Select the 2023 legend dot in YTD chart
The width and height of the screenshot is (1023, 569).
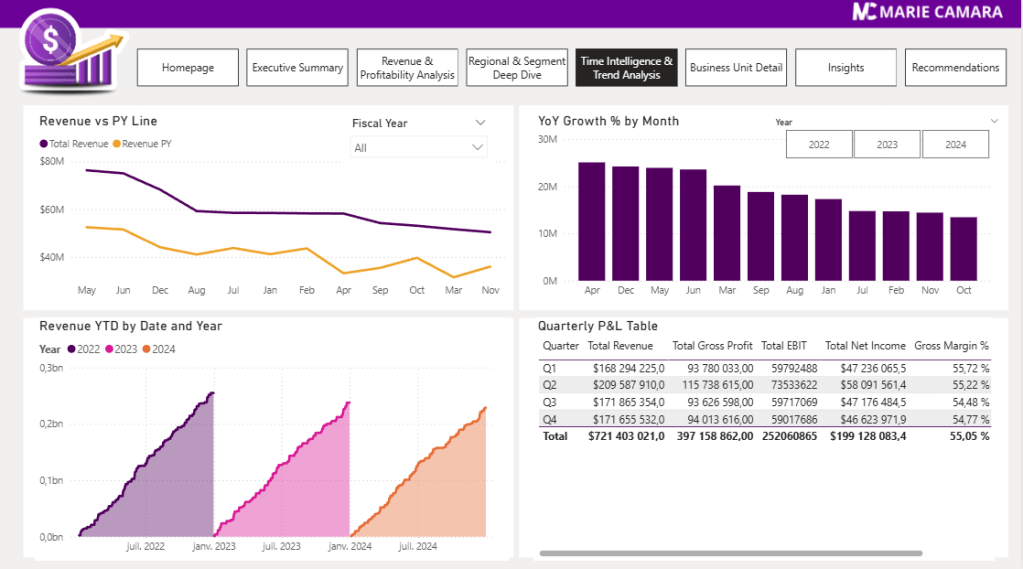tap(110, 349)
